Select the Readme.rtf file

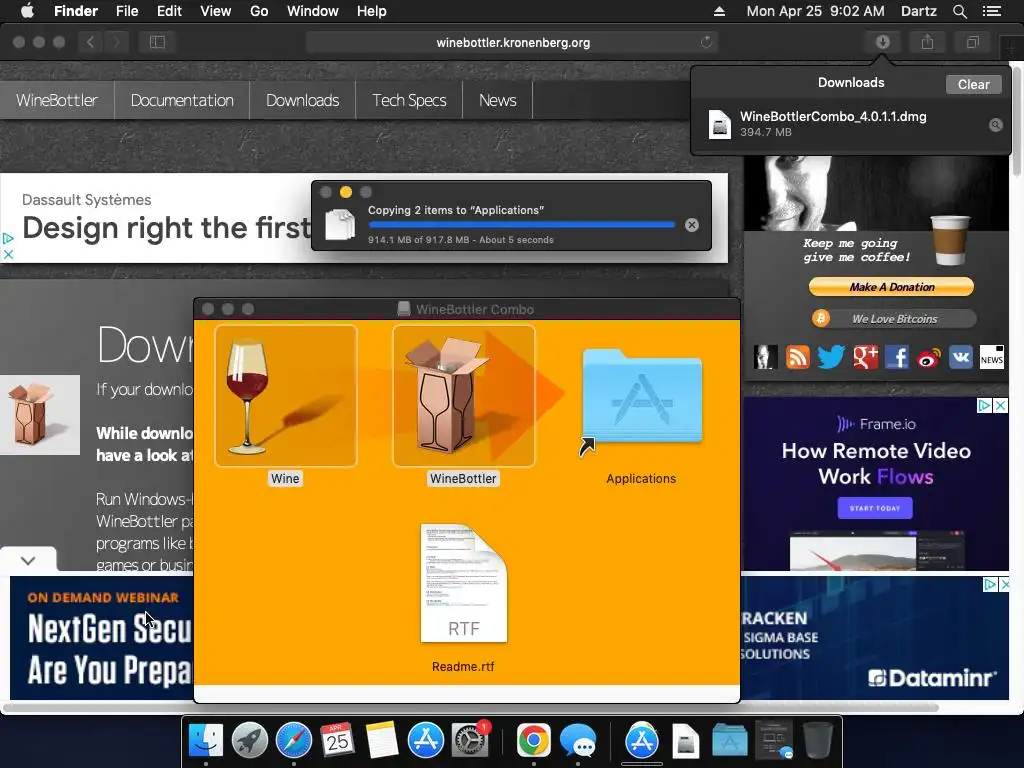coord(463,583)
